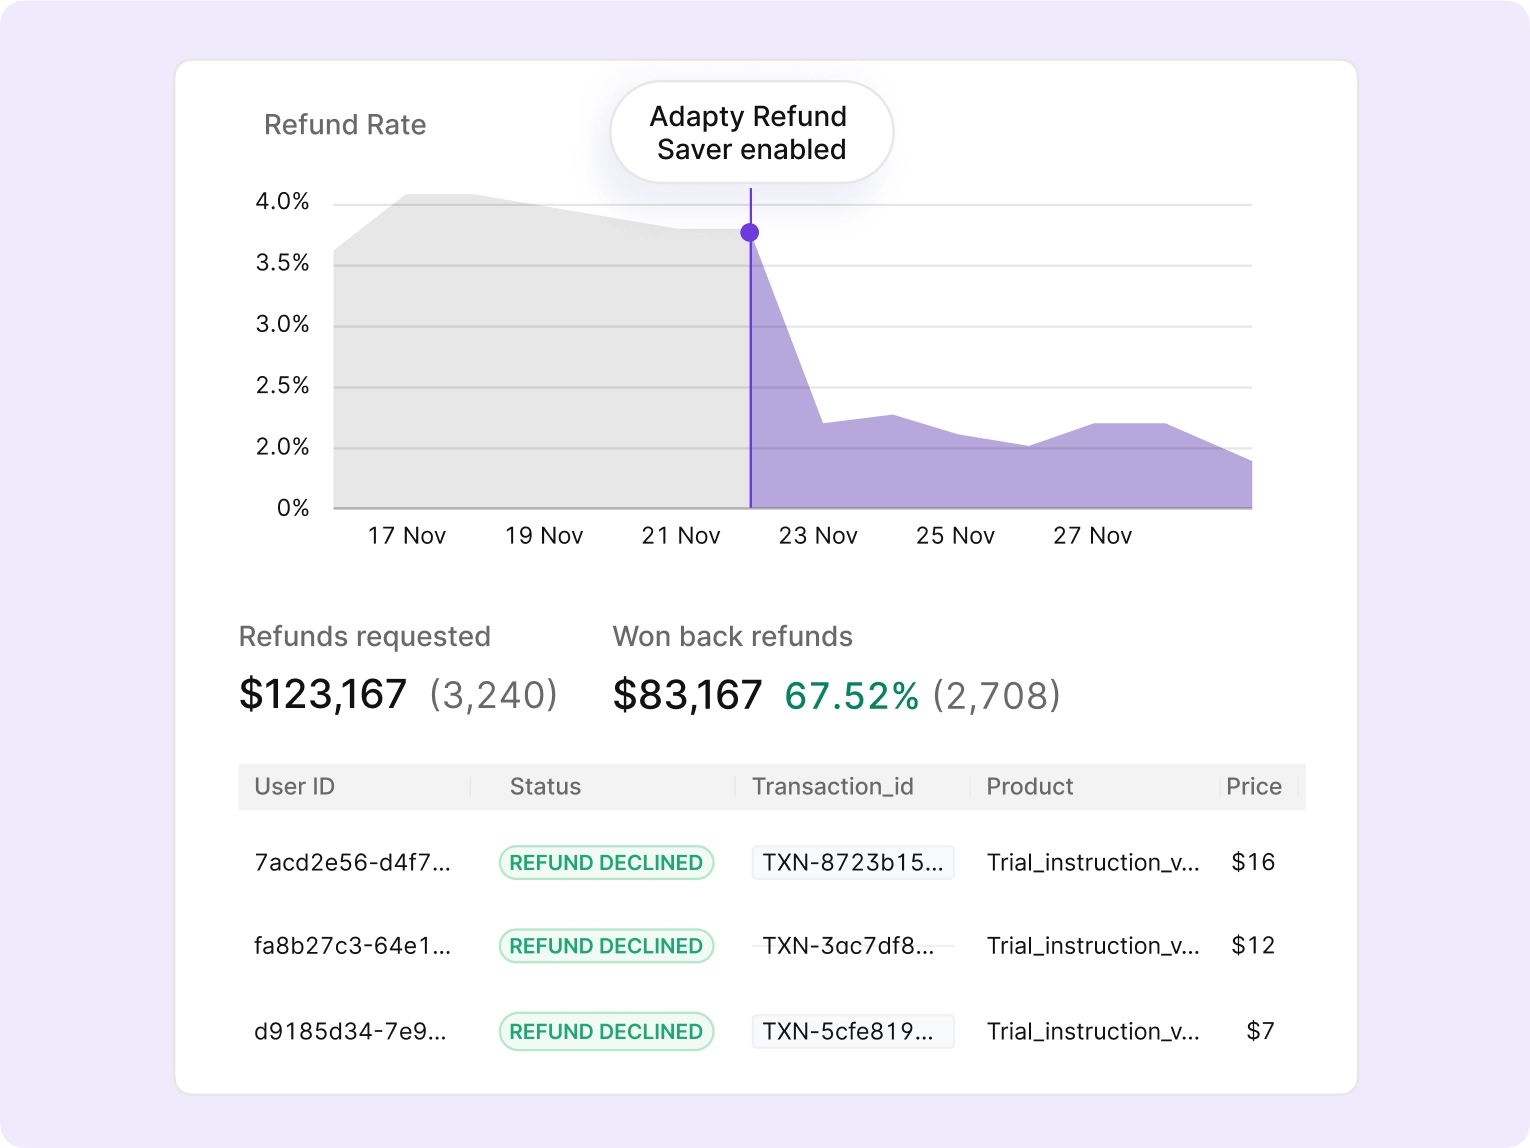This screenshot has height=1148, width=1530.
Task: Select the Product column header
Action: click(x=1029, y=787)
